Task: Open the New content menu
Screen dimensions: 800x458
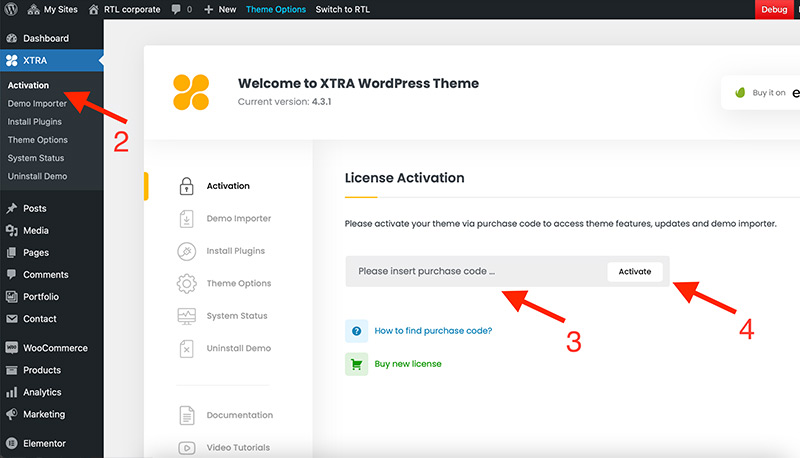Action: coord(220,9)
